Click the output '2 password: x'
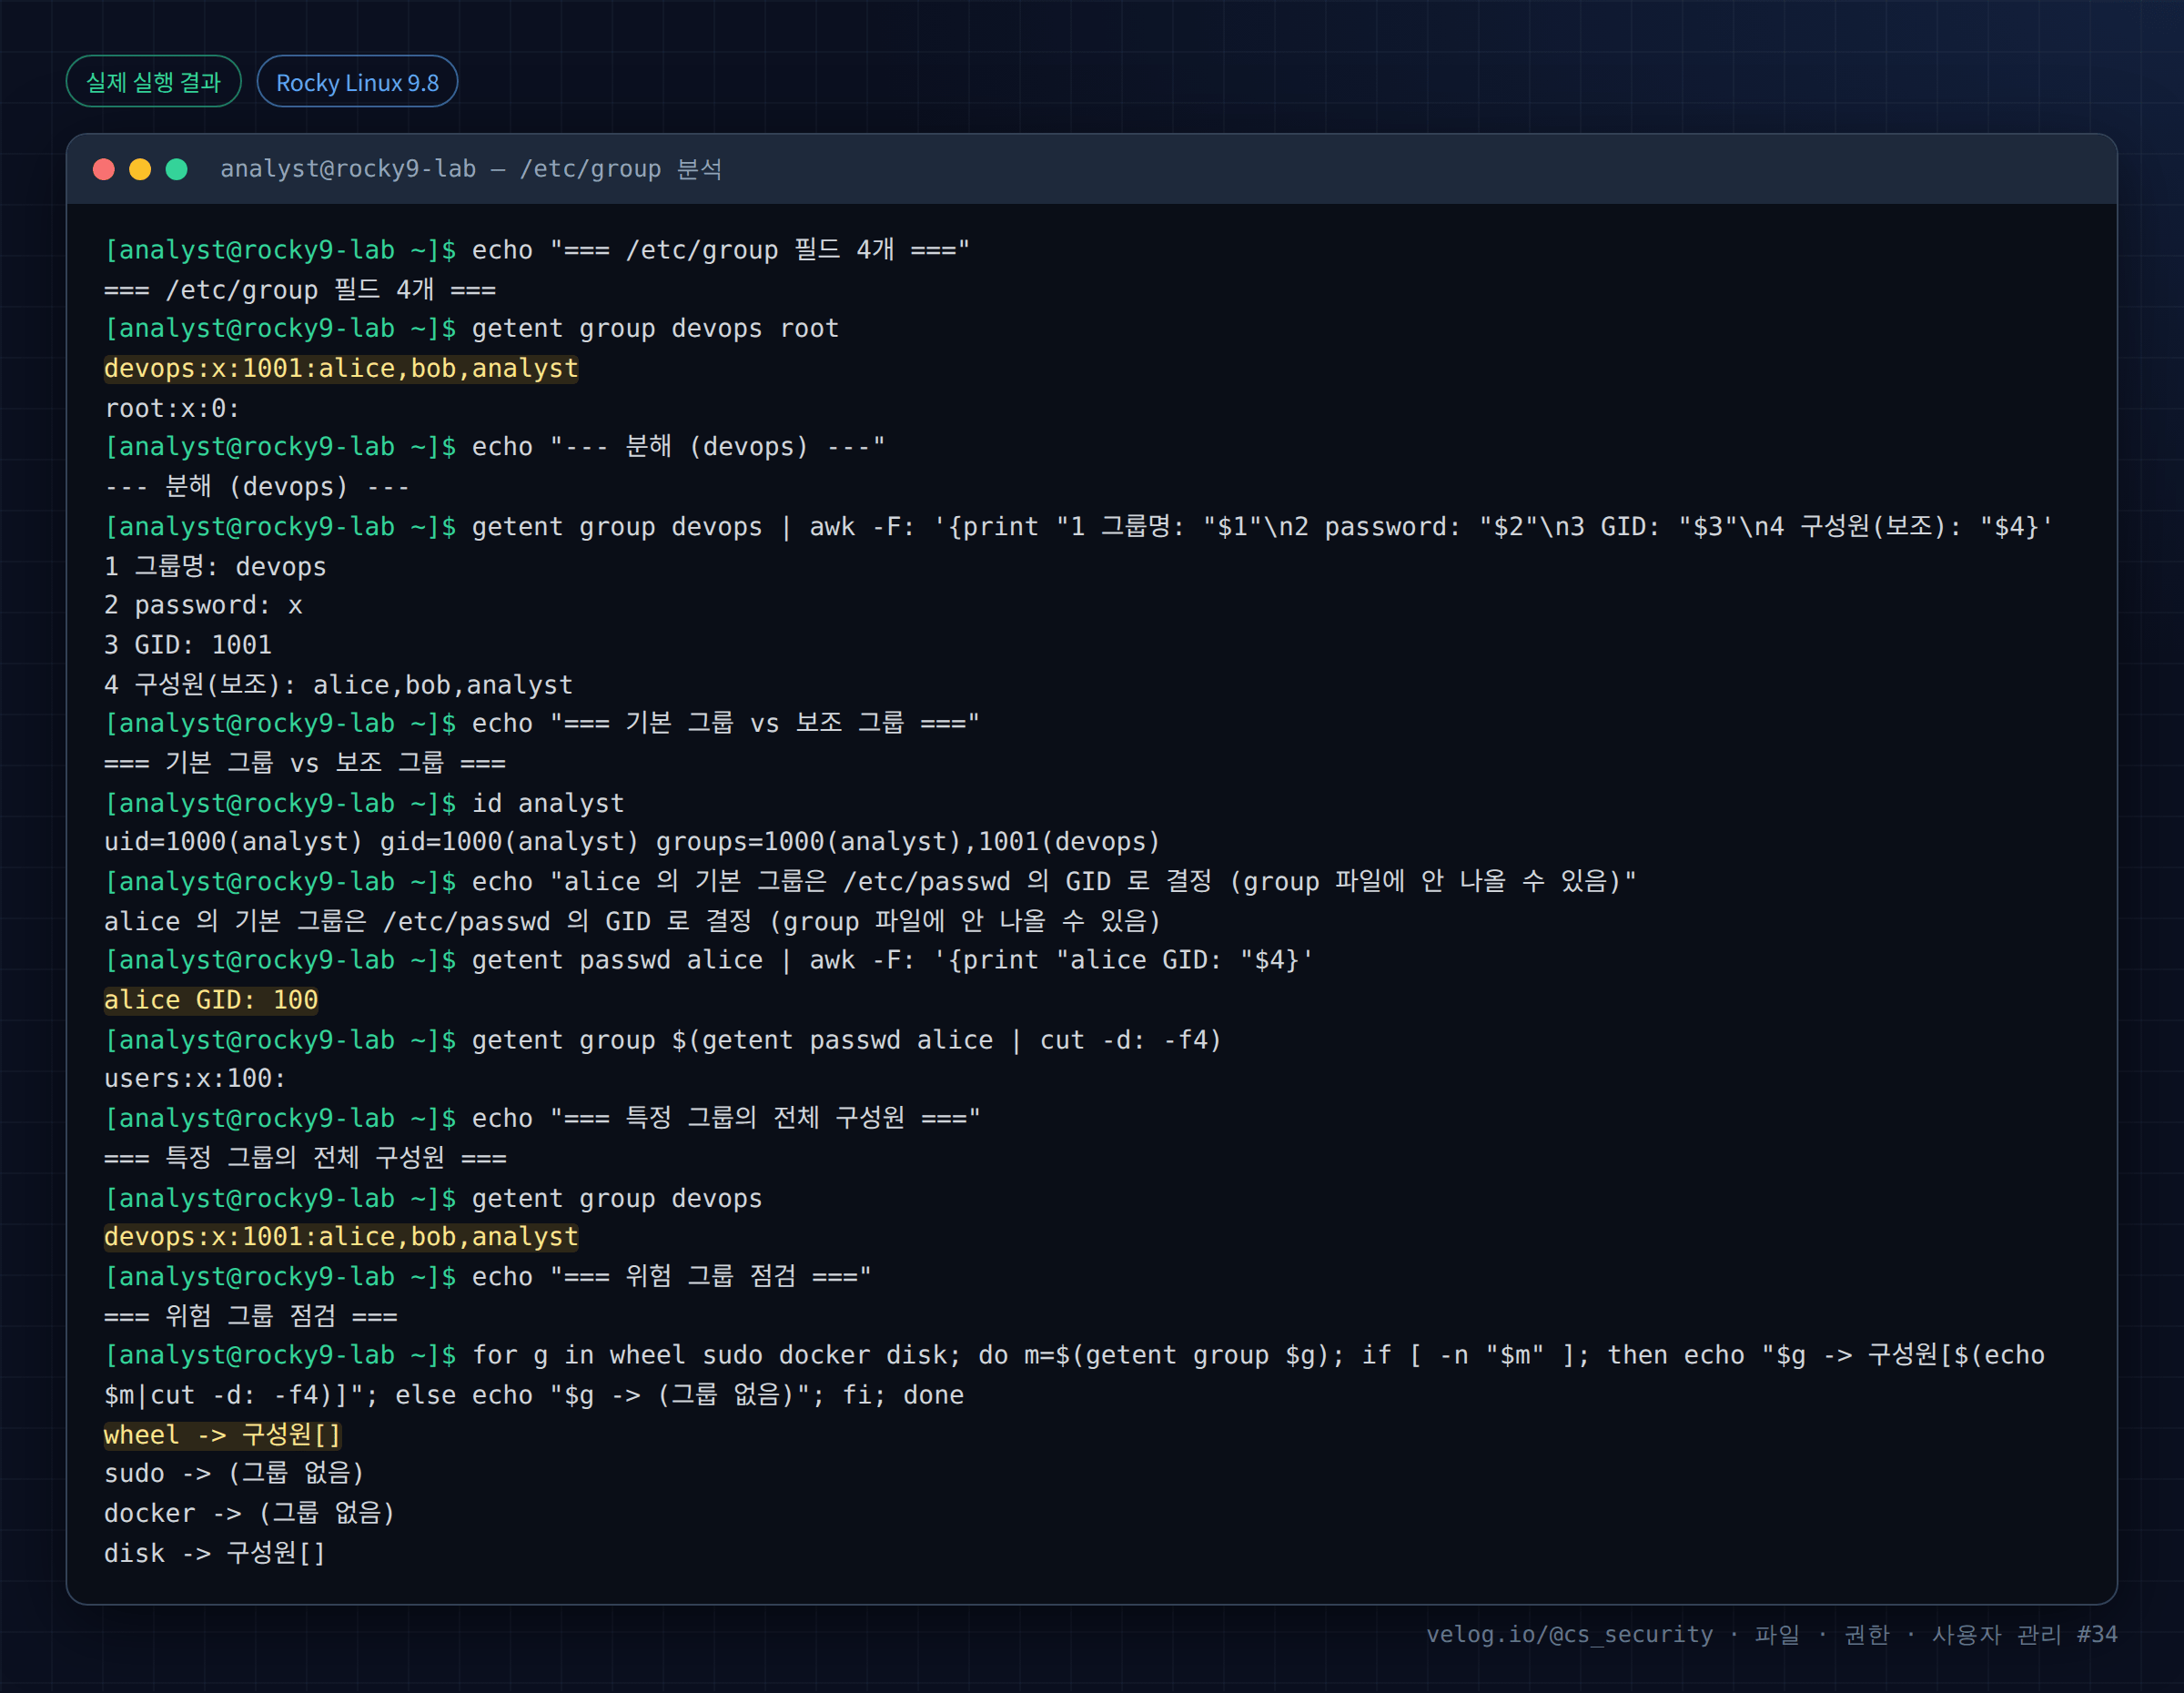The height and width of the screenshot is (1693, 2184). 203,606
